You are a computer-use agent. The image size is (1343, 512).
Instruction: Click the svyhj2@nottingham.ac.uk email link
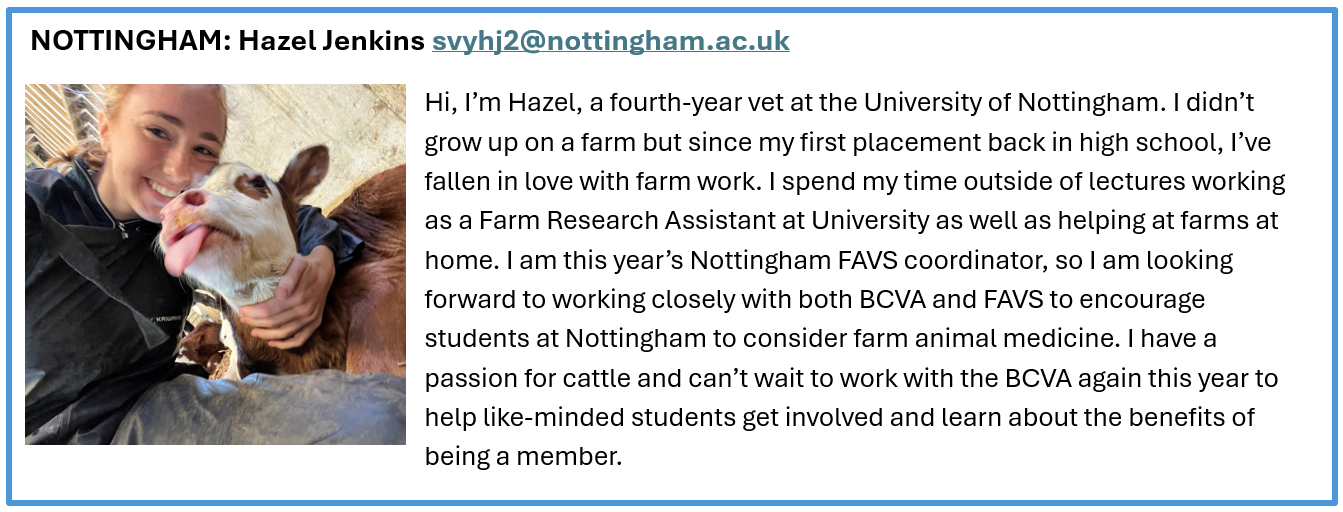(x=610, y=41)
